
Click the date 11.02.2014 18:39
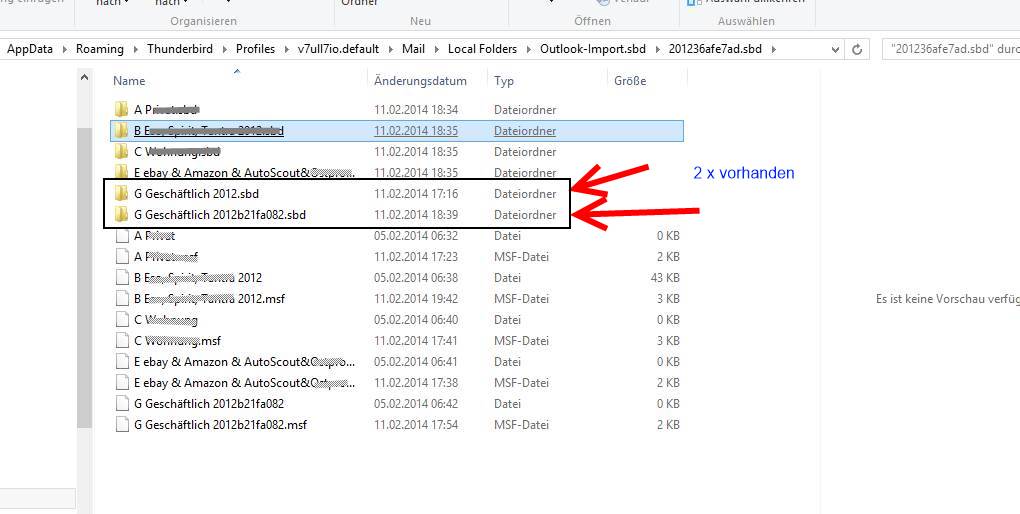(416, 214)
